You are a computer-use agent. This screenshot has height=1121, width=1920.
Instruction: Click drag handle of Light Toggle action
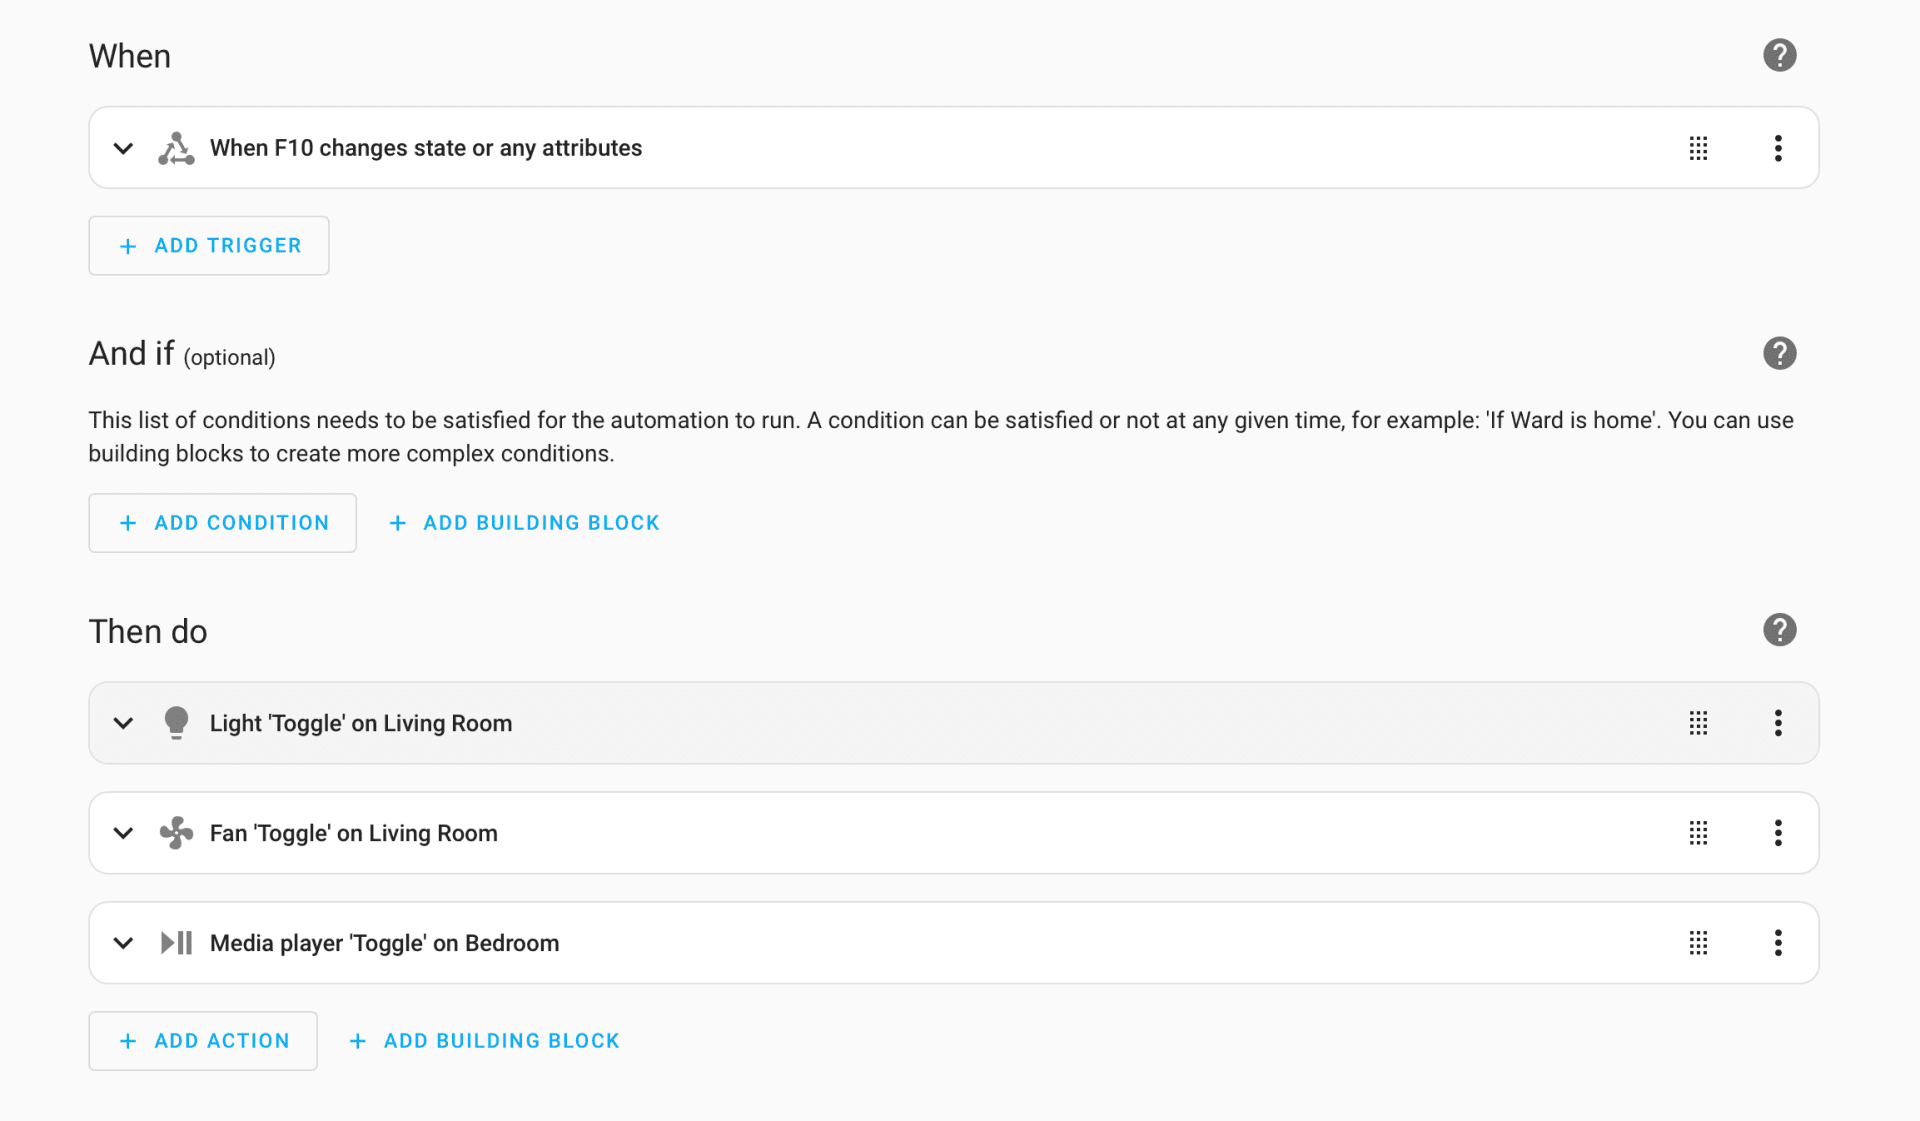coord(1698,723)
